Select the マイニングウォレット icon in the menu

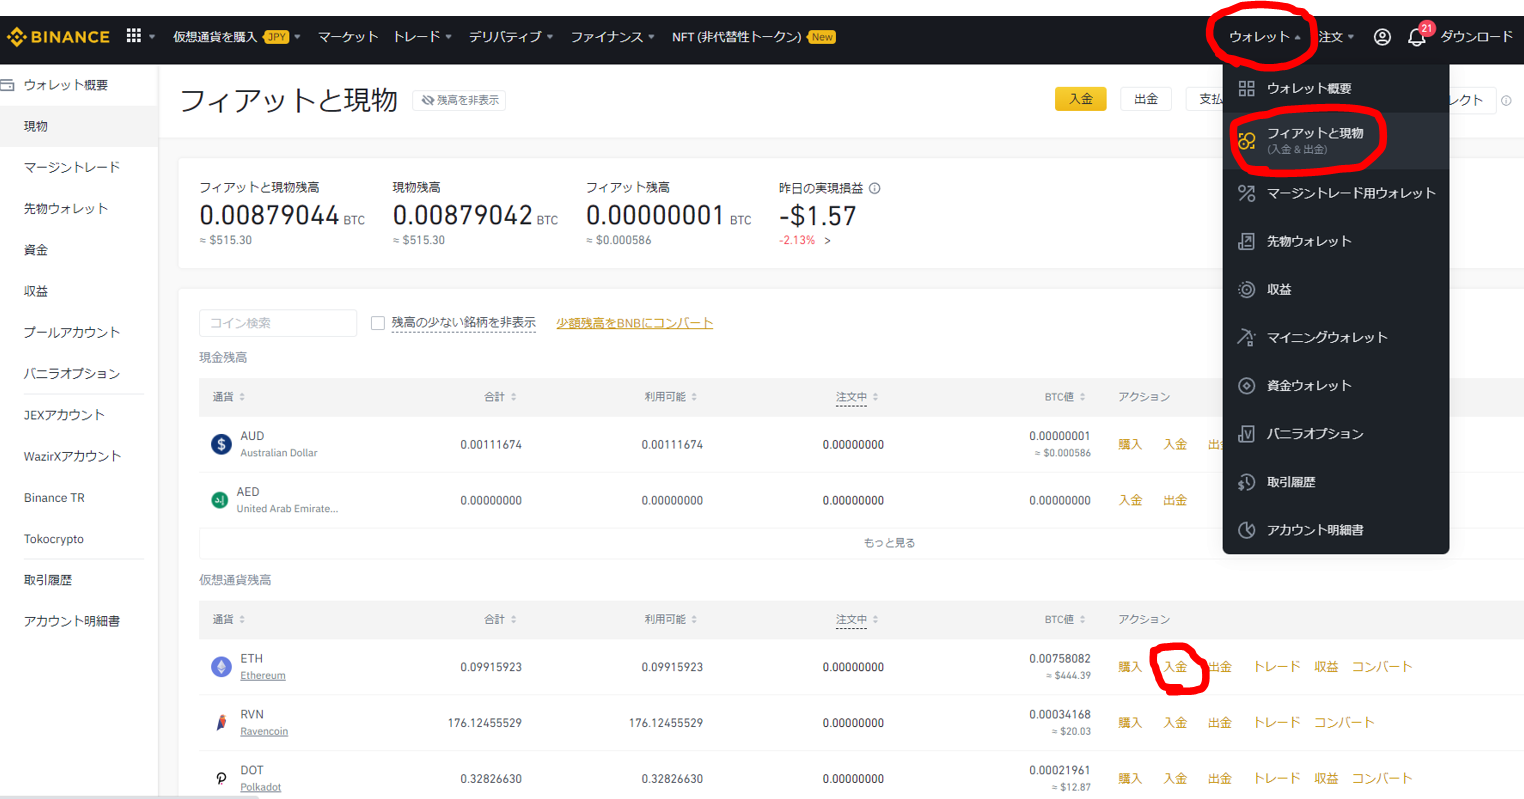1247,337
